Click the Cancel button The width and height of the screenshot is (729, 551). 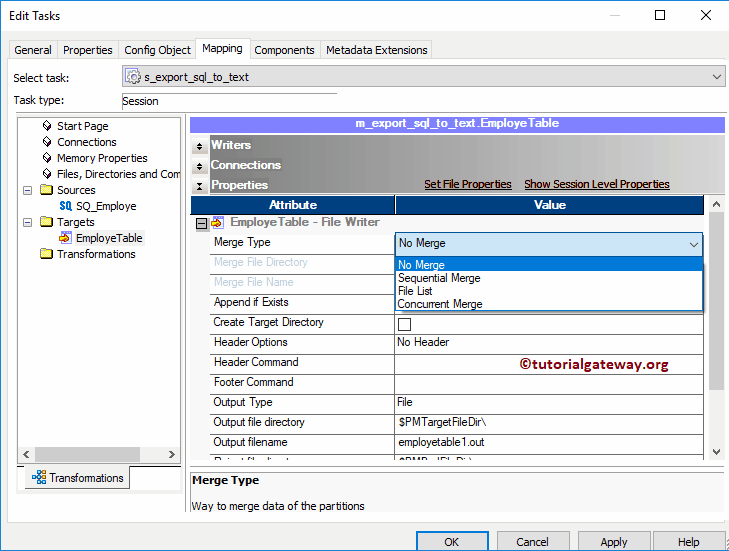coord(533,542)
